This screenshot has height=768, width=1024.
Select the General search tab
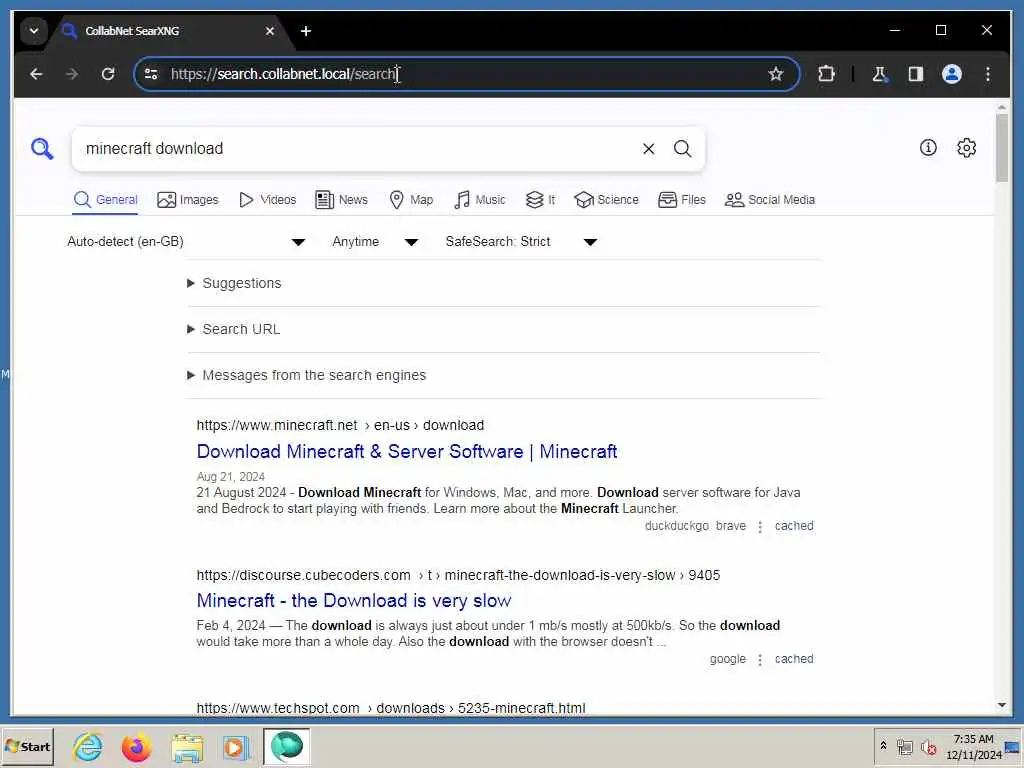pyautogui.click(x=105, y=200)
